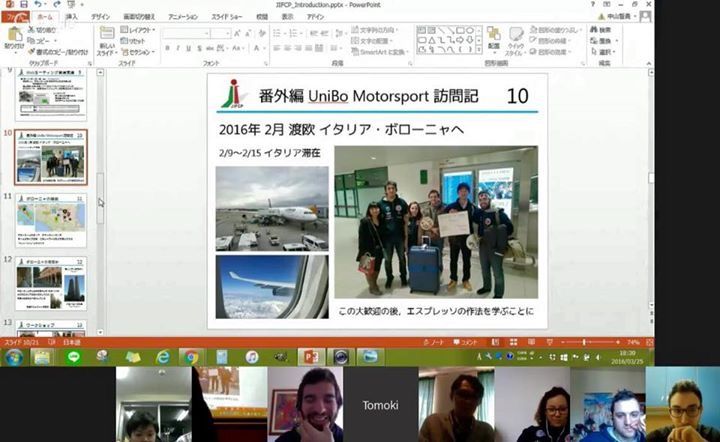Open the Shape Effects option
The height and width of the screenshot is (442, 720).
549,52
